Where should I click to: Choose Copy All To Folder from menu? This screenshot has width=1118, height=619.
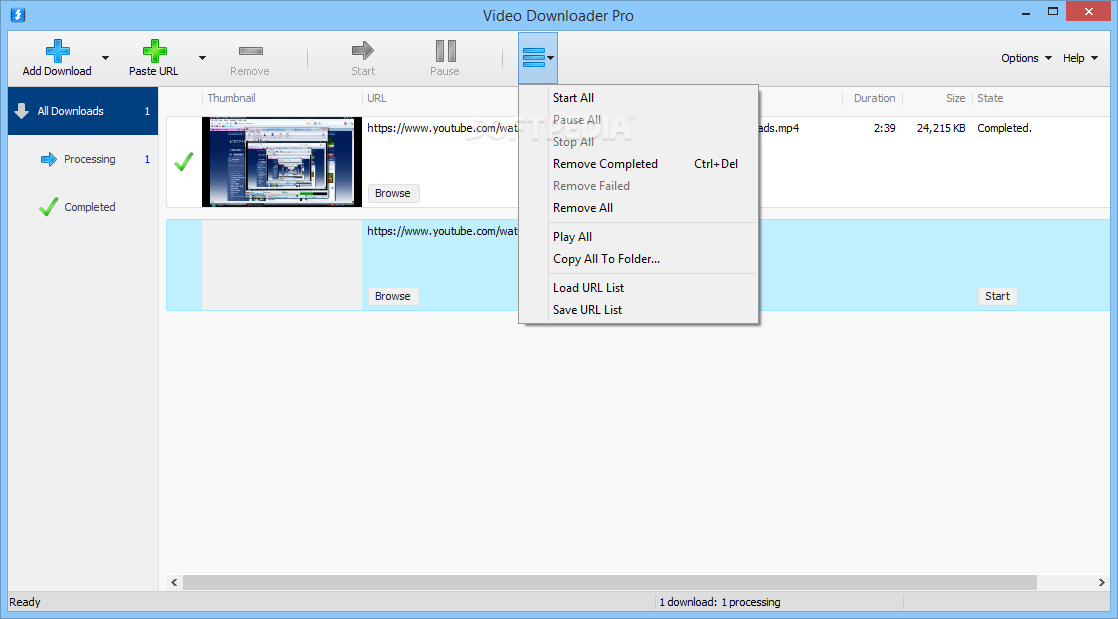(639, 259)
